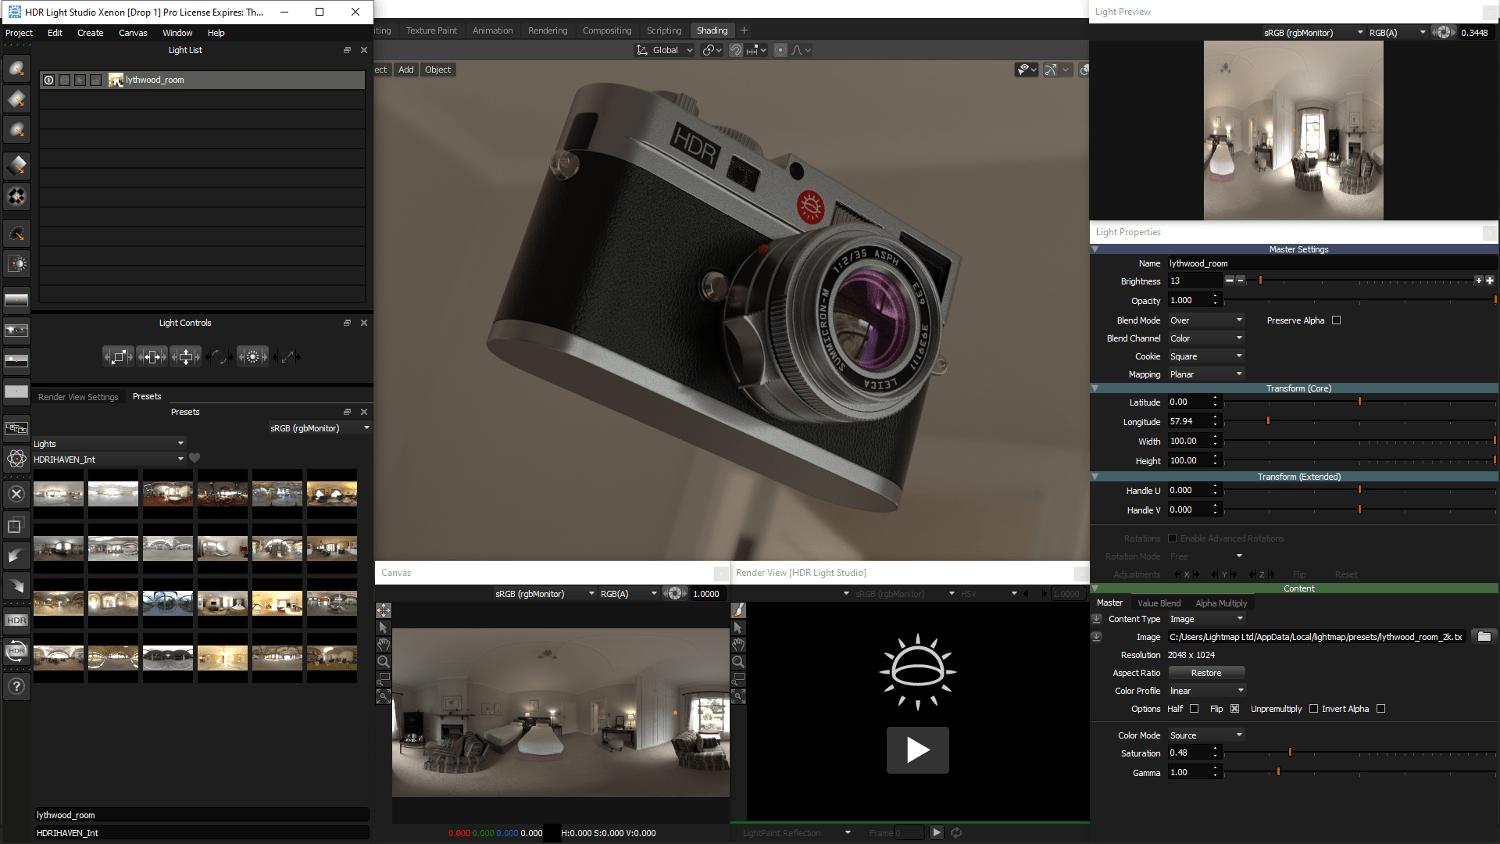Collapse the Transform (Core) section
1500x844 pixels.
(x=1095, y=388)
